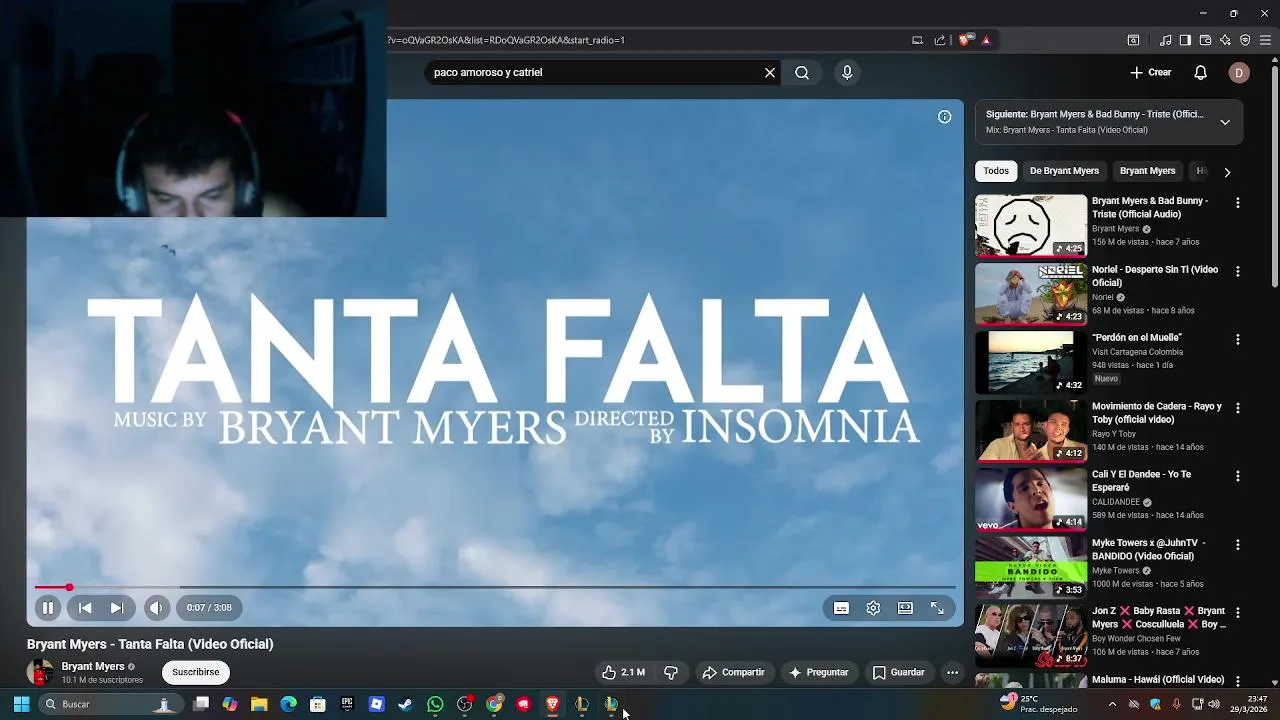Open 'Perdón en el Muelle' video title
1280x720 pixels.
point(1137,338)
